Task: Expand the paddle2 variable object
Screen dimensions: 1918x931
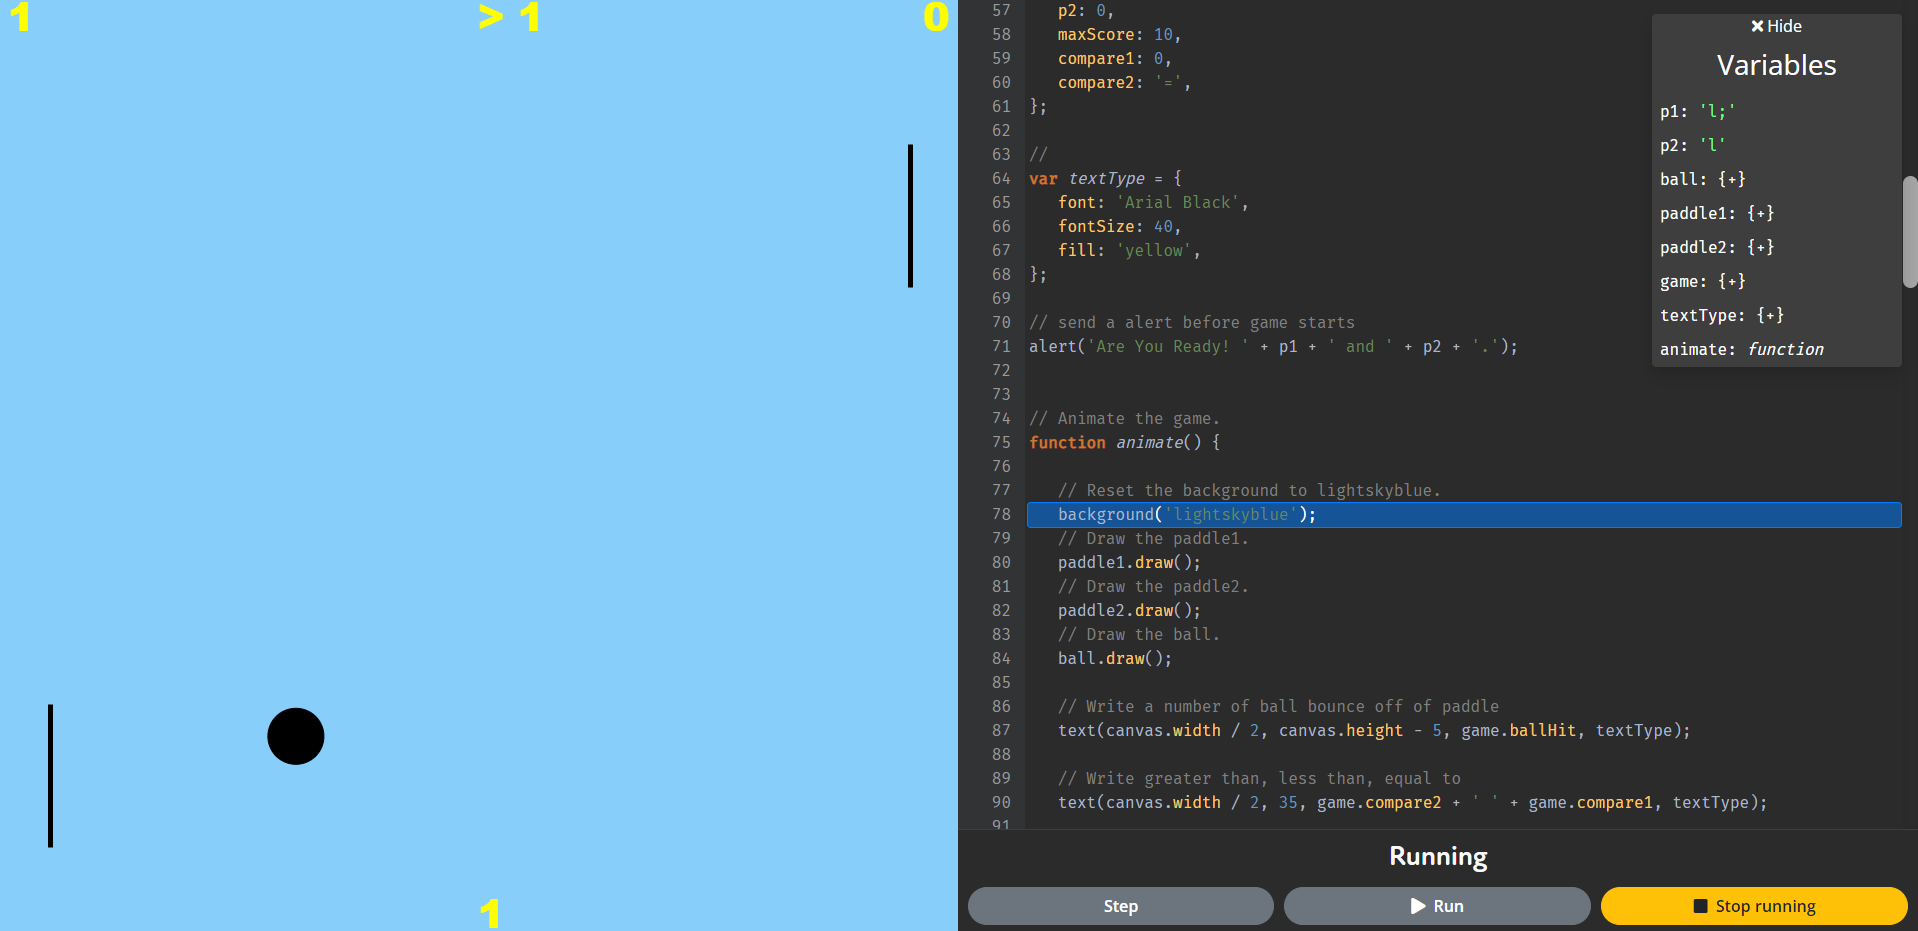Action: (x=1760, y=247)
